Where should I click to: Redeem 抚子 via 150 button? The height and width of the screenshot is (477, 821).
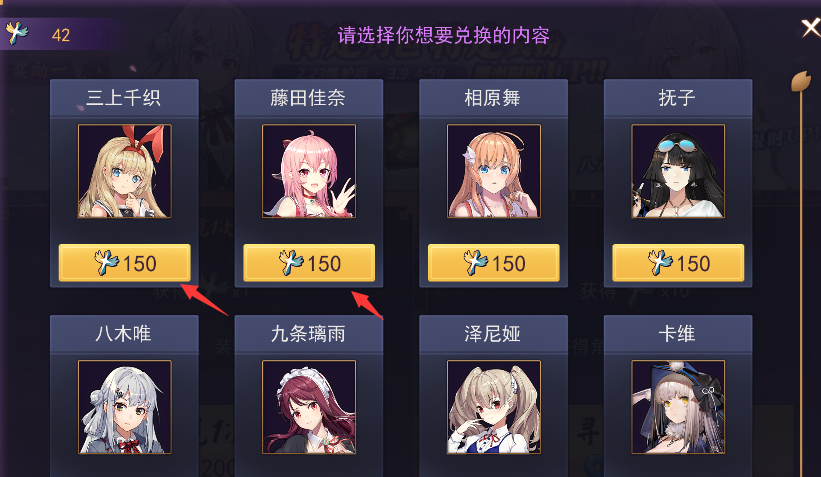click(x=678, y=263)
